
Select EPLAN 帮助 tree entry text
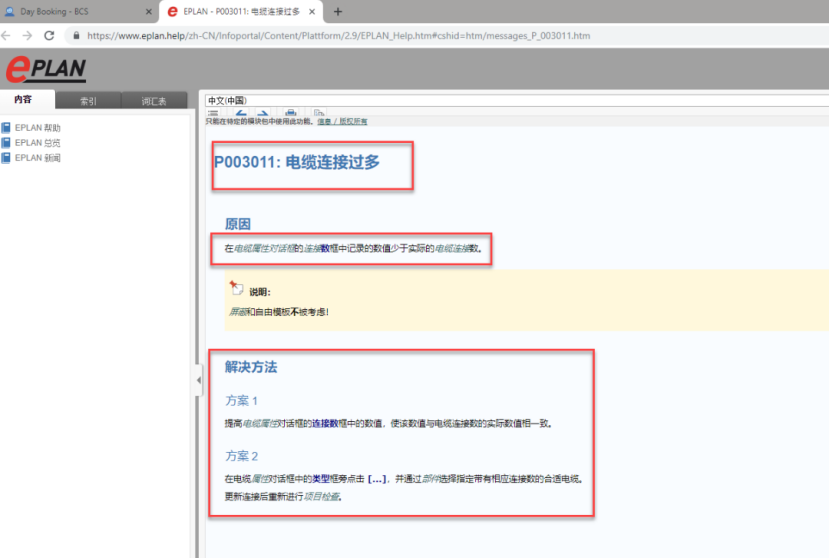pos(38,128)
